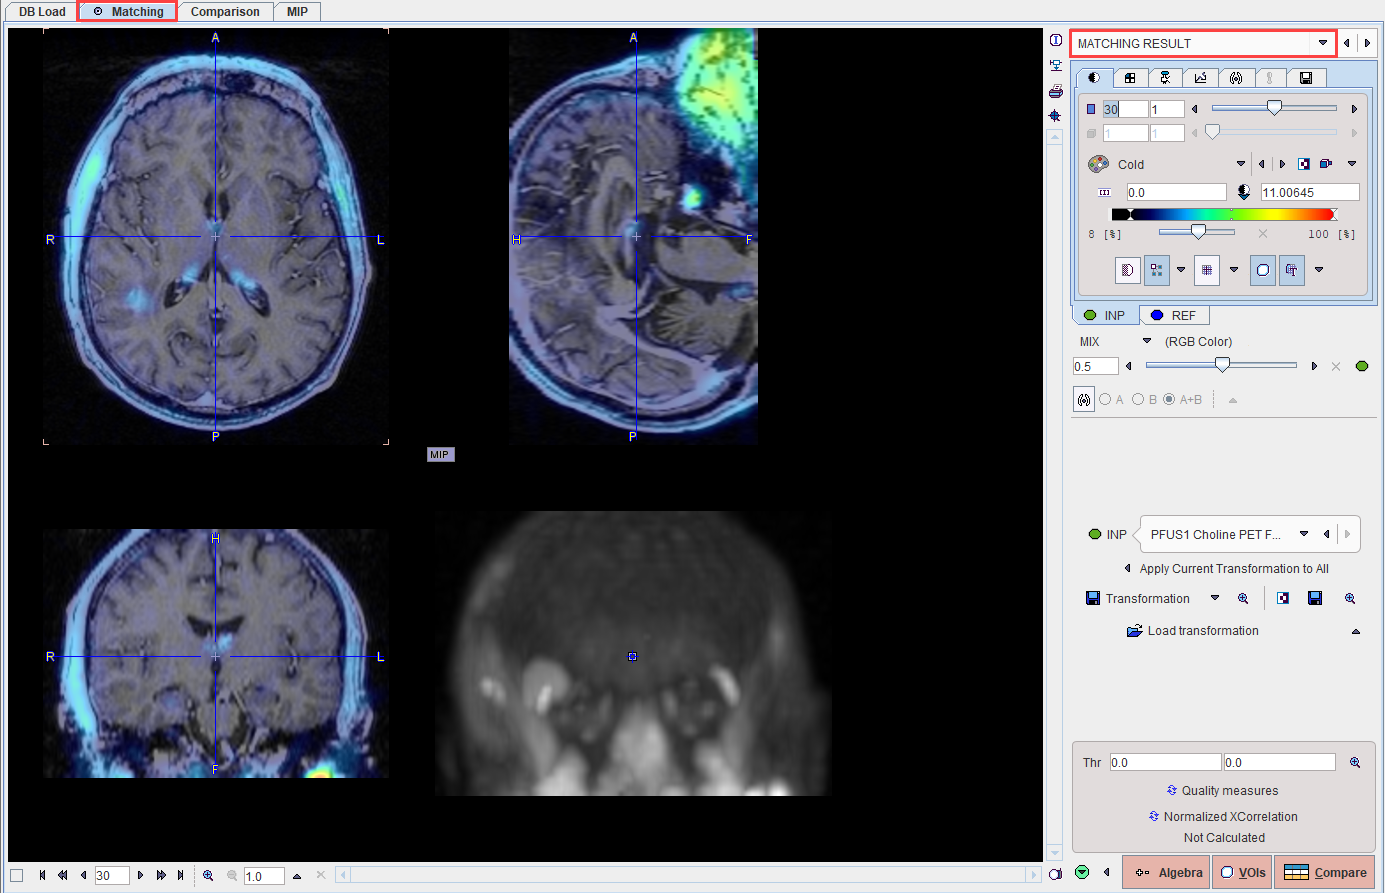Click the zoom in magnifier in bottom bar

(208, 875)
